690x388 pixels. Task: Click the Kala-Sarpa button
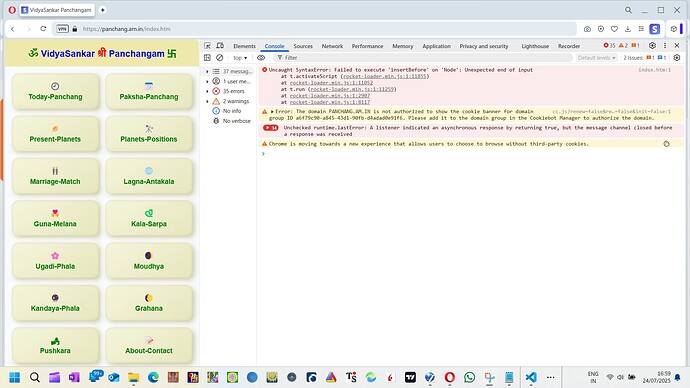pos(149,219)
